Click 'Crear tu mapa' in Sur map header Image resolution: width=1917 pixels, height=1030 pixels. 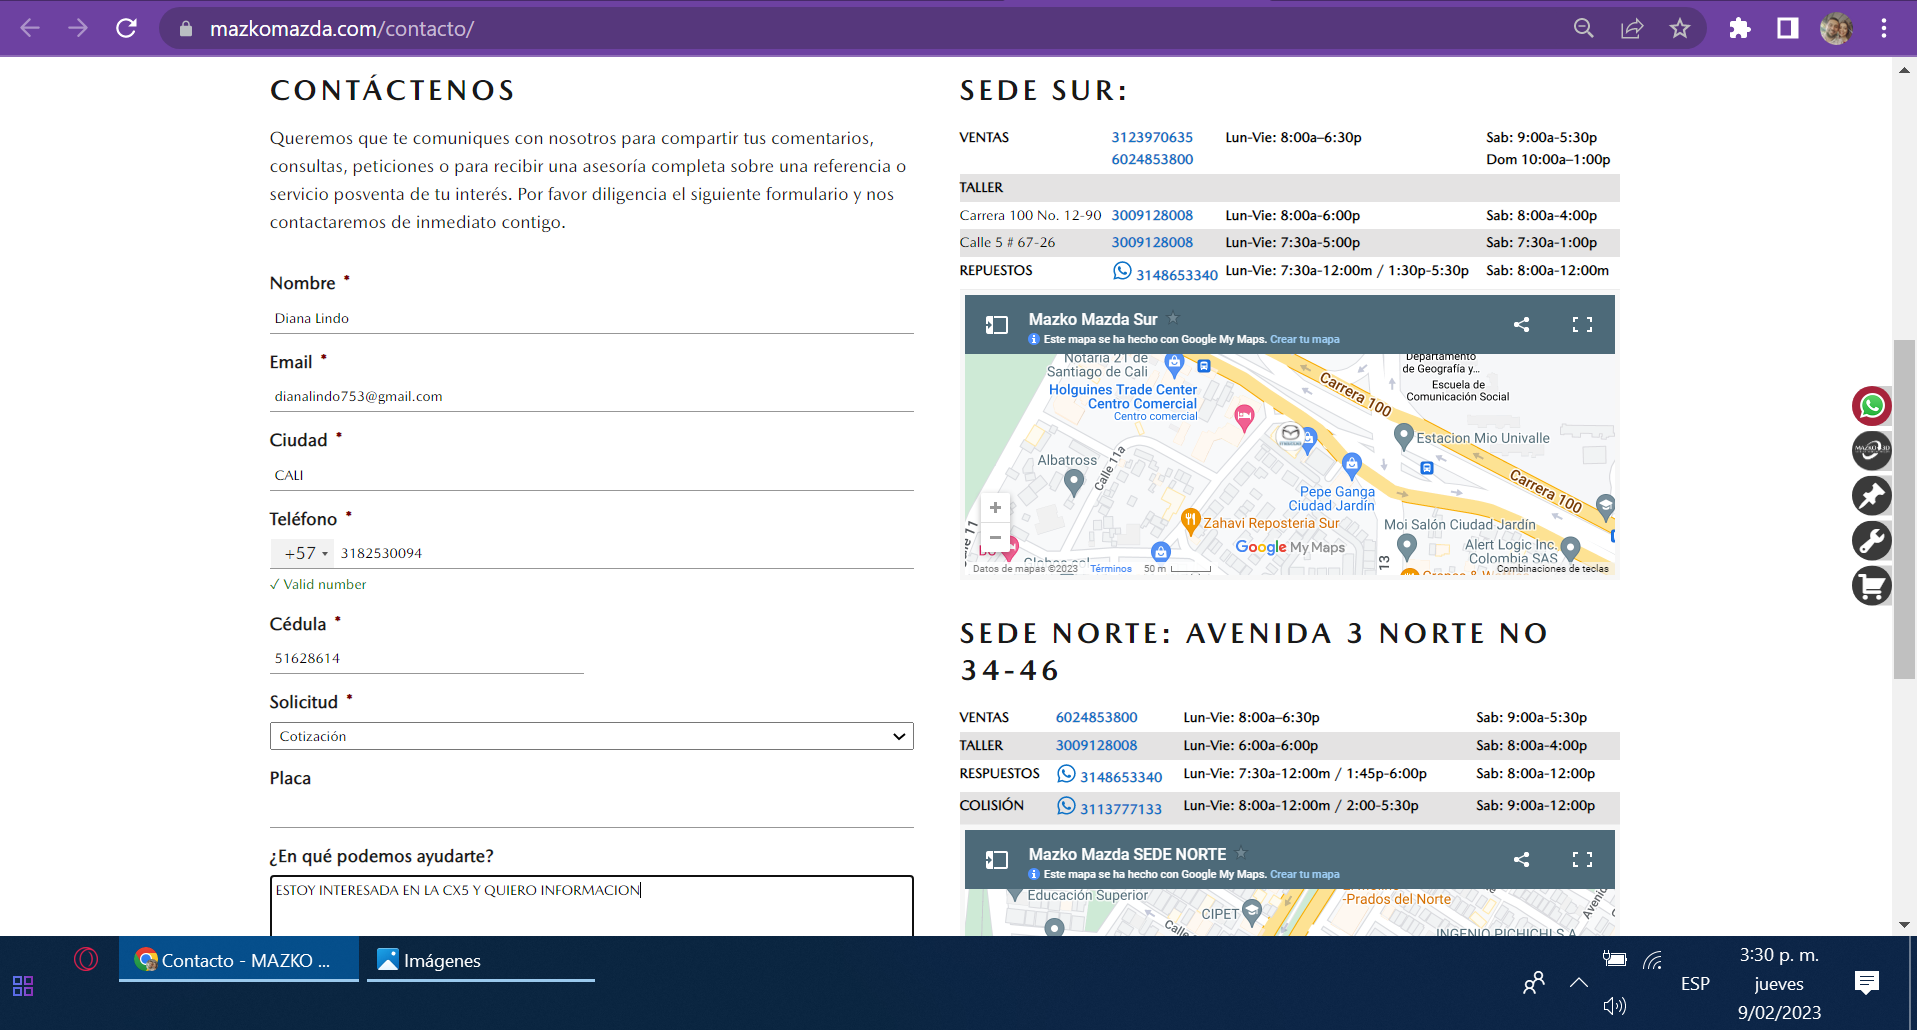point(1304,339)
